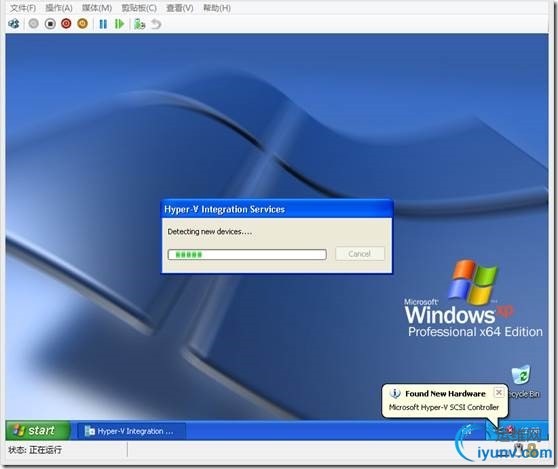This screenshot has width=558, height=469.
Task: Open the 剪贴板(C) menu
Action: (x=139, y=8)
